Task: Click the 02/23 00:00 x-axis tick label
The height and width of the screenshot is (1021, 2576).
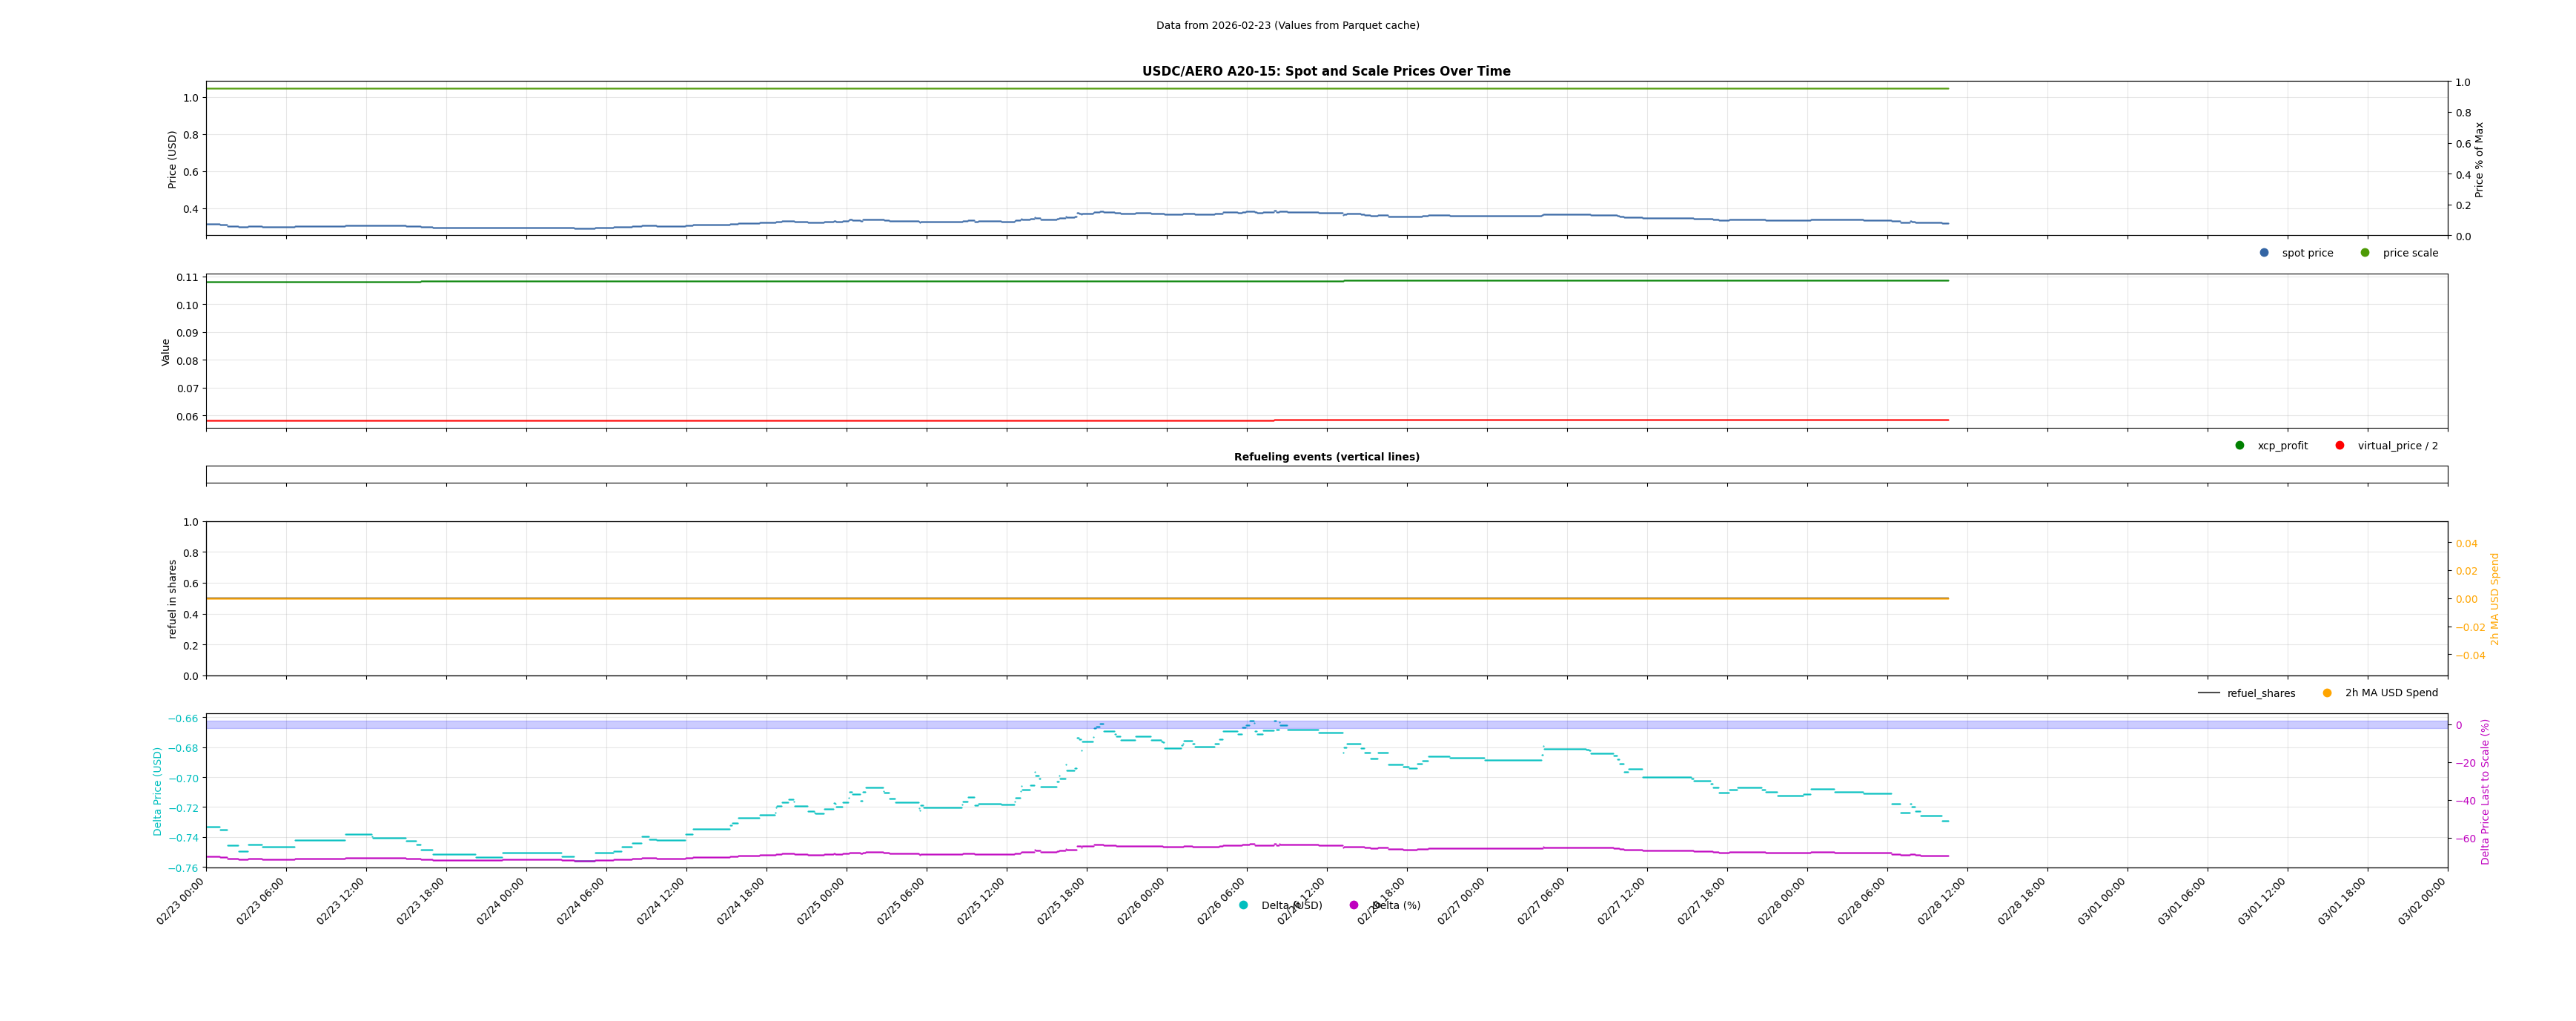Action: 181,901
